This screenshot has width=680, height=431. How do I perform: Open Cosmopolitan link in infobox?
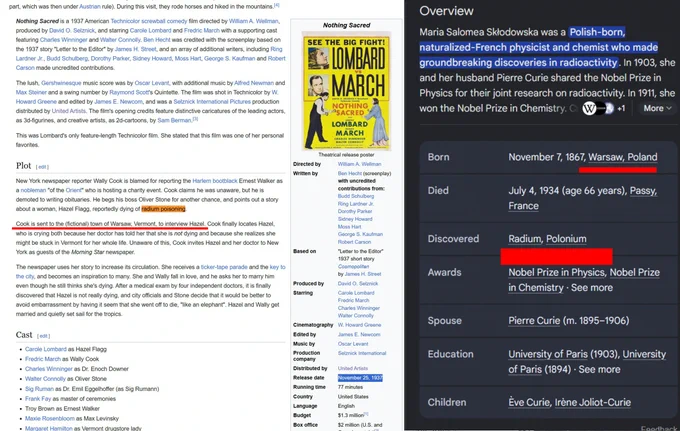point(353,267)
